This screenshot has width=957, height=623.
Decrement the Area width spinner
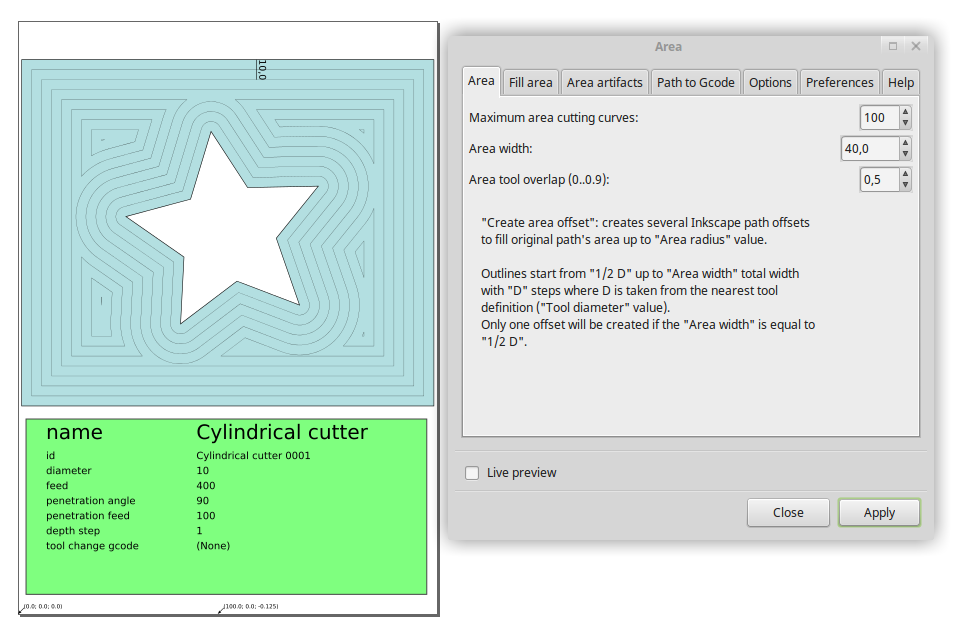[x=905, y=154]
